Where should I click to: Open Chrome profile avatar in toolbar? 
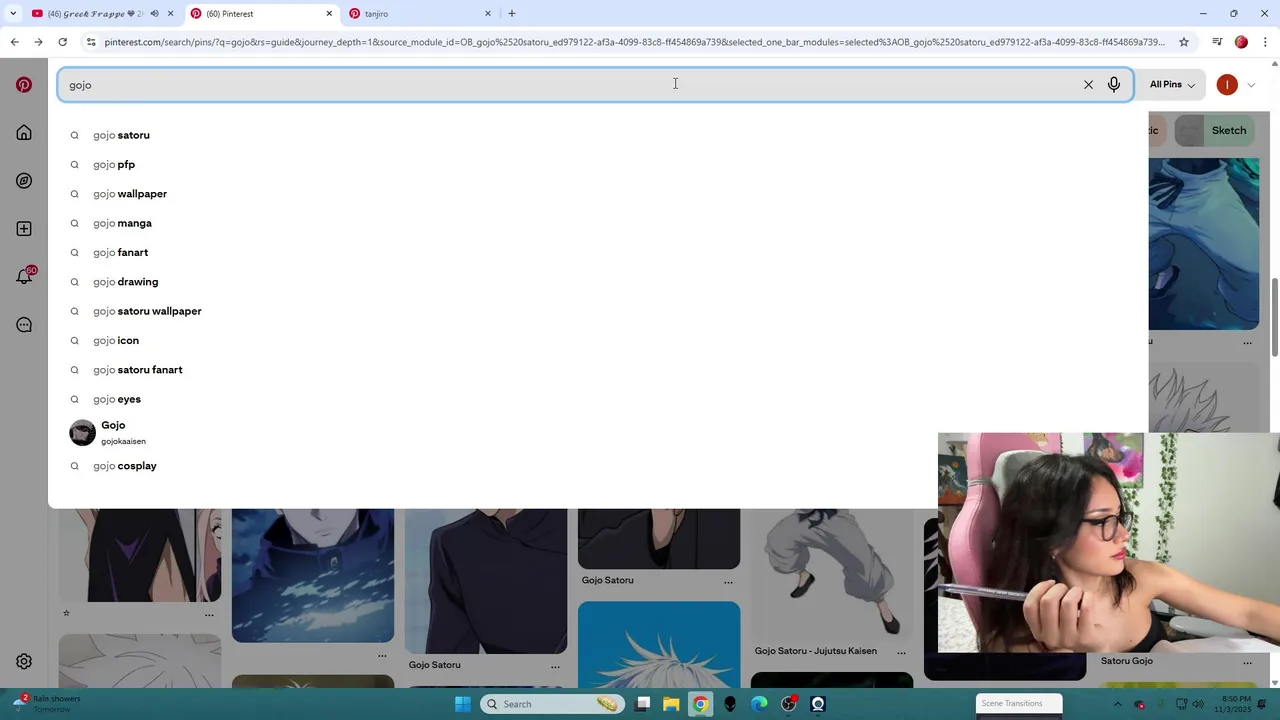[1241, 42]
